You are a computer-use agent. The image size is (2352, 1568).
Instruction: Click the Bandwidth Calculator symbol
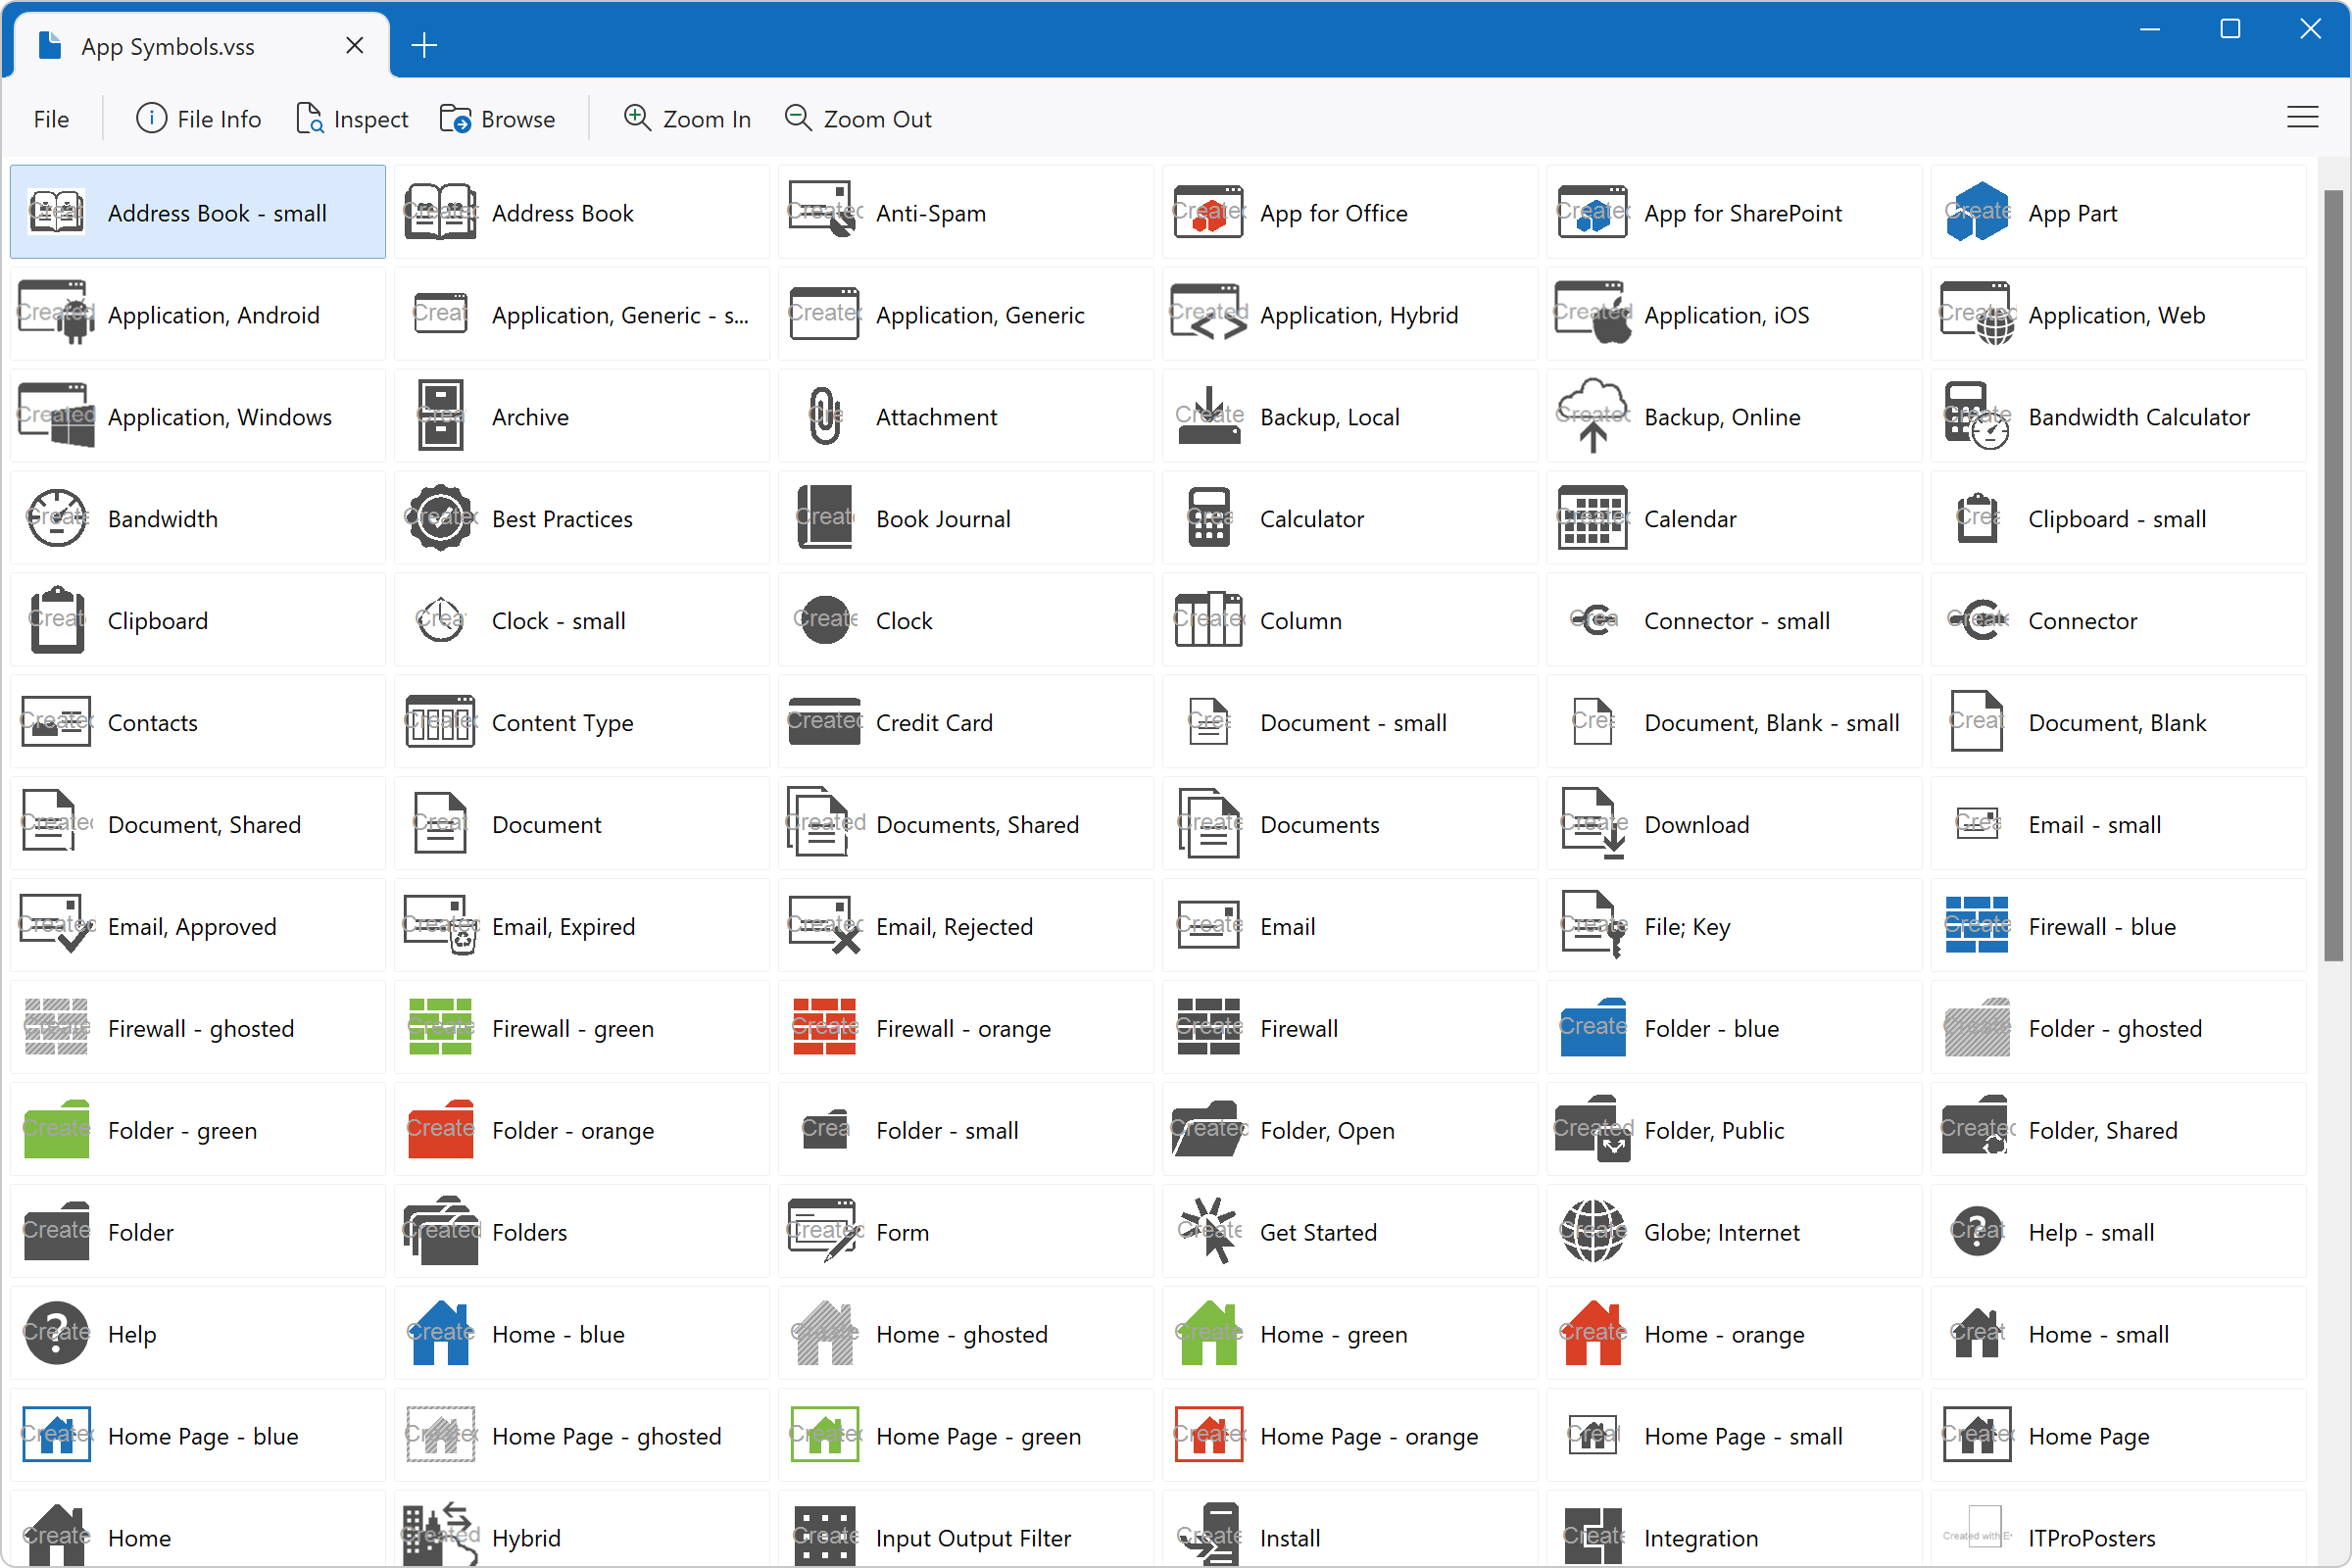[2118, 416]
